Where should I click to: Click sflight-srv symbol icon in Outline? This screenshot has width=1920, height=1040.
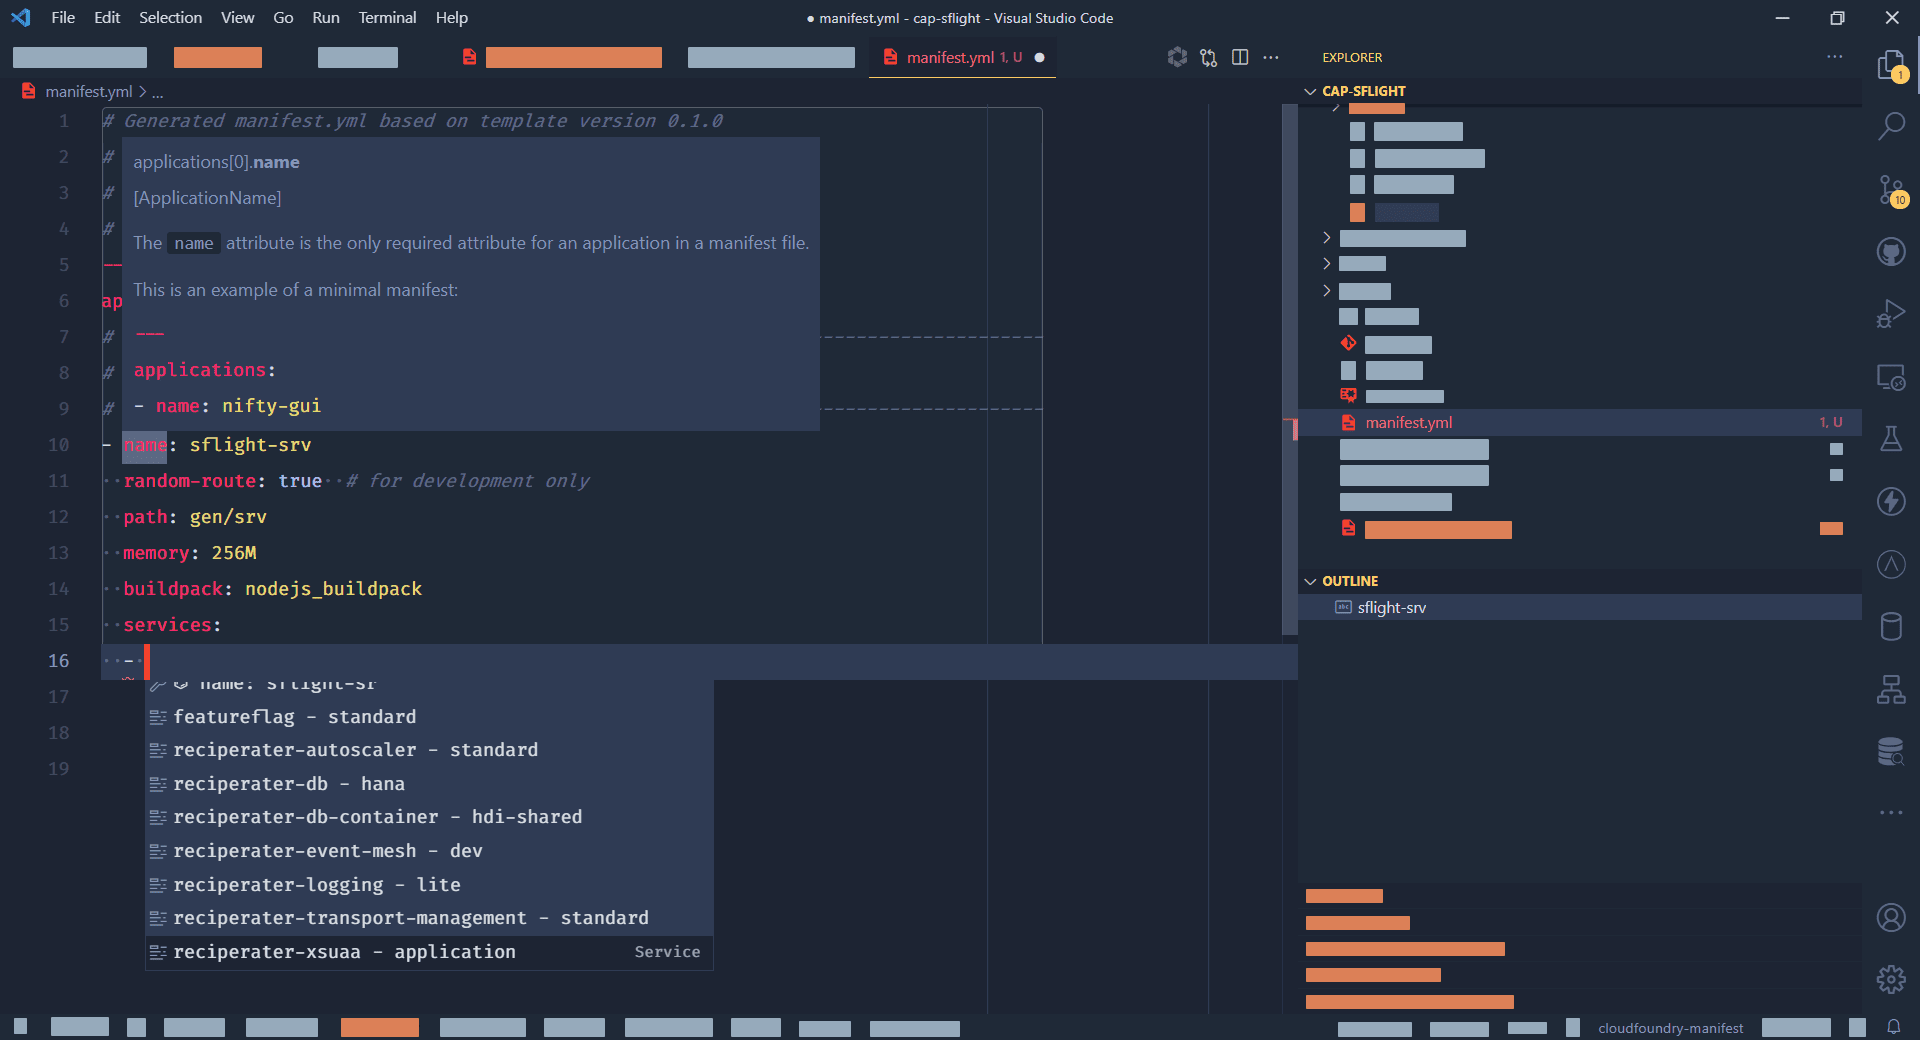(x=1343, y=607)
